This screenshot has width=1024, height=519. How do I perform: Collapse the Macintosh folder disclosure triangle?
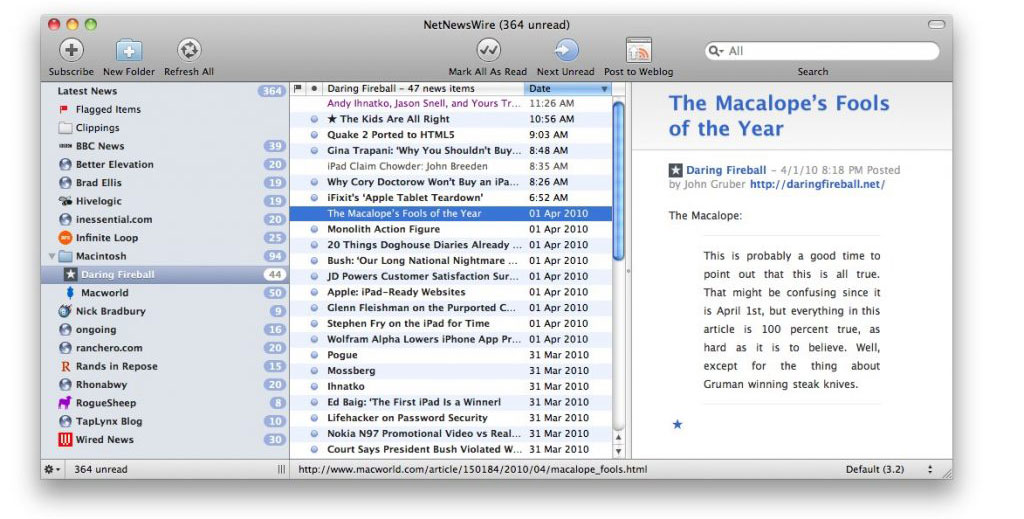coord(52,257)
